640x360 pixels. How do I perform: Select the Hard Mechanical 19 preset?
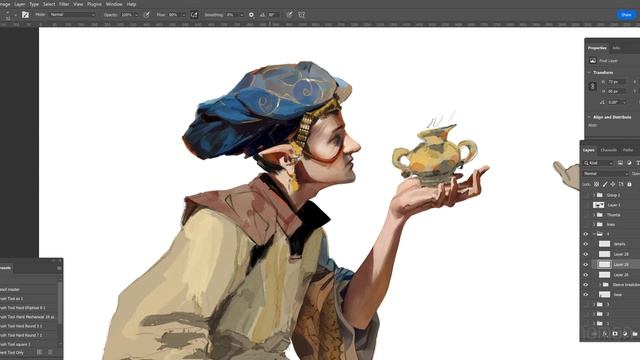28,317
